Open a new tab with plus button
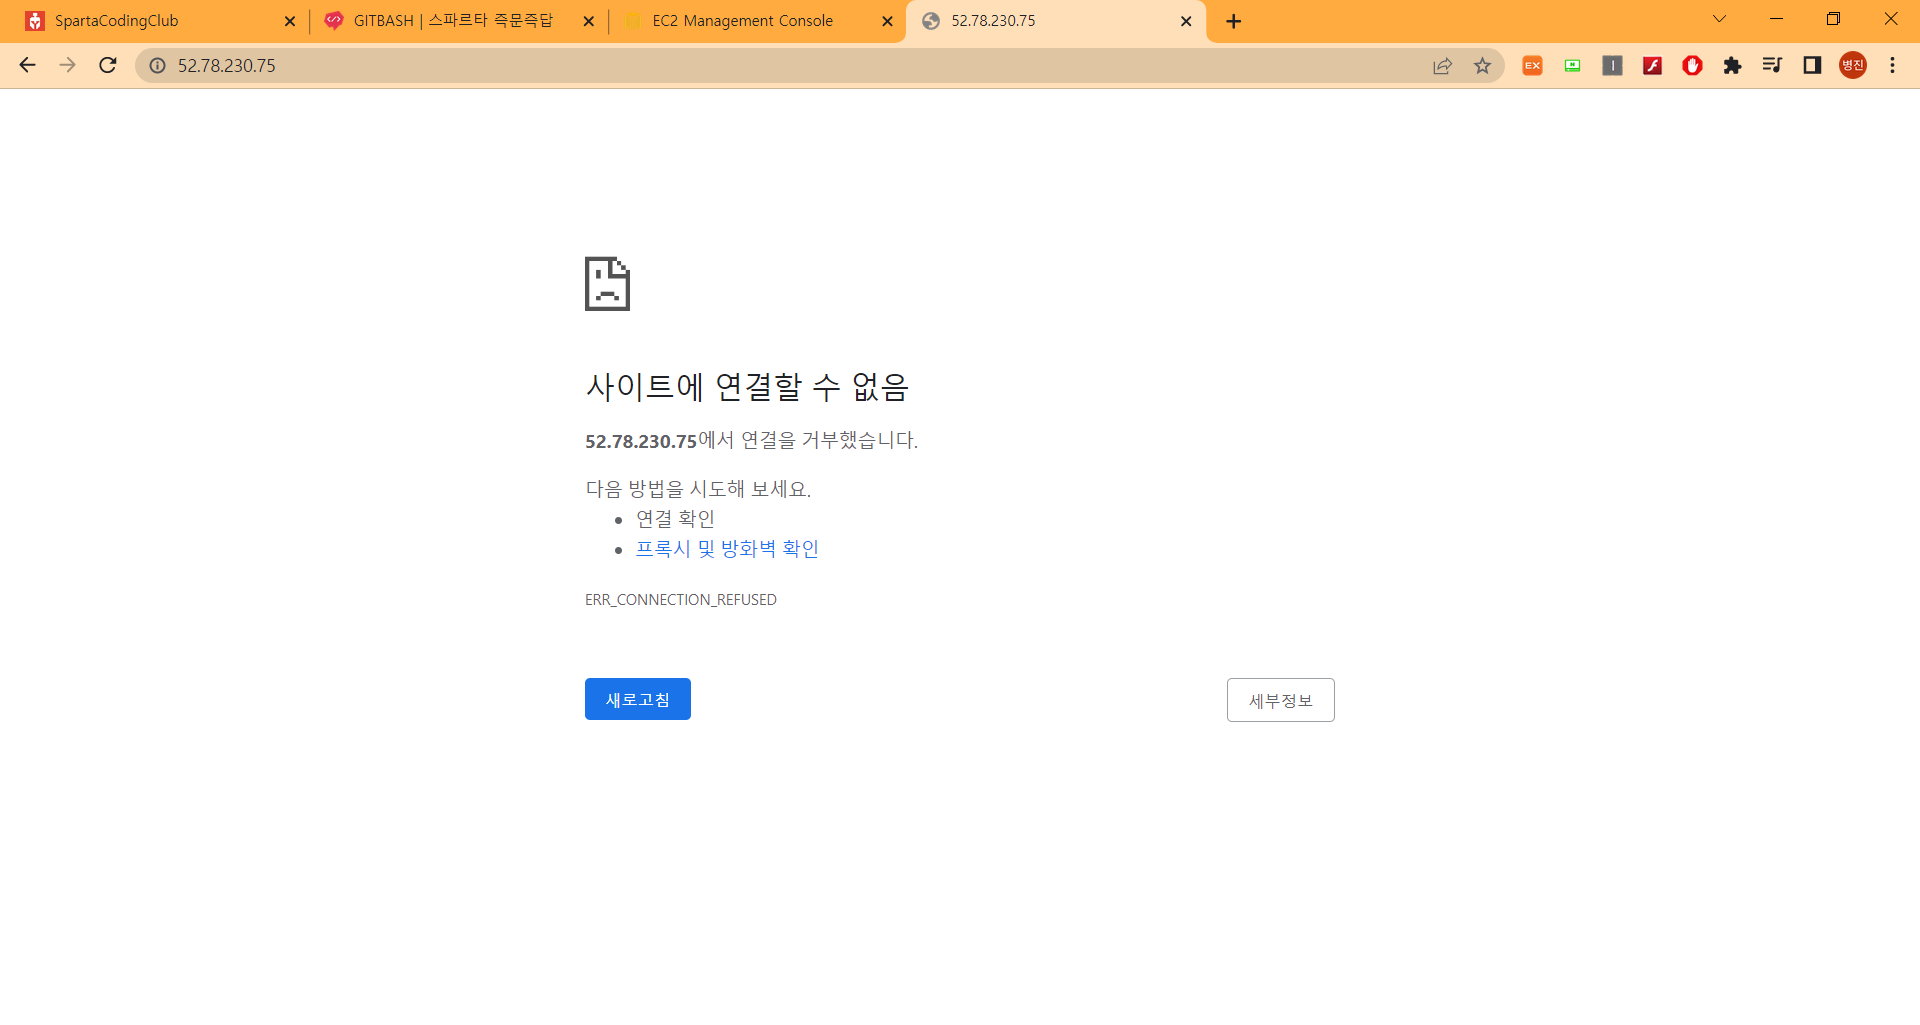The image size is (1920, 1025). [1234, 21]
